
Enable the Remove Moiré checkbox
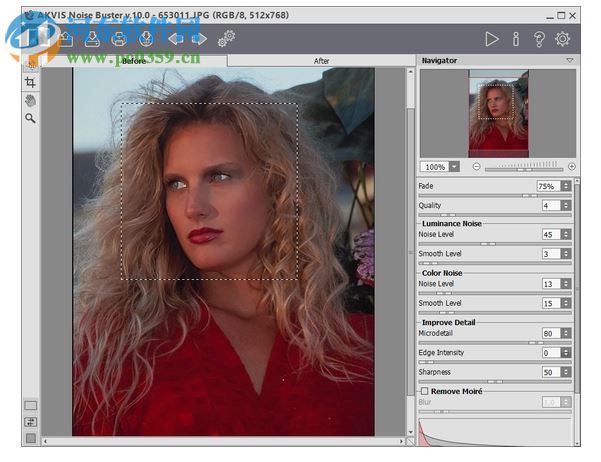[x=425, y=391]
